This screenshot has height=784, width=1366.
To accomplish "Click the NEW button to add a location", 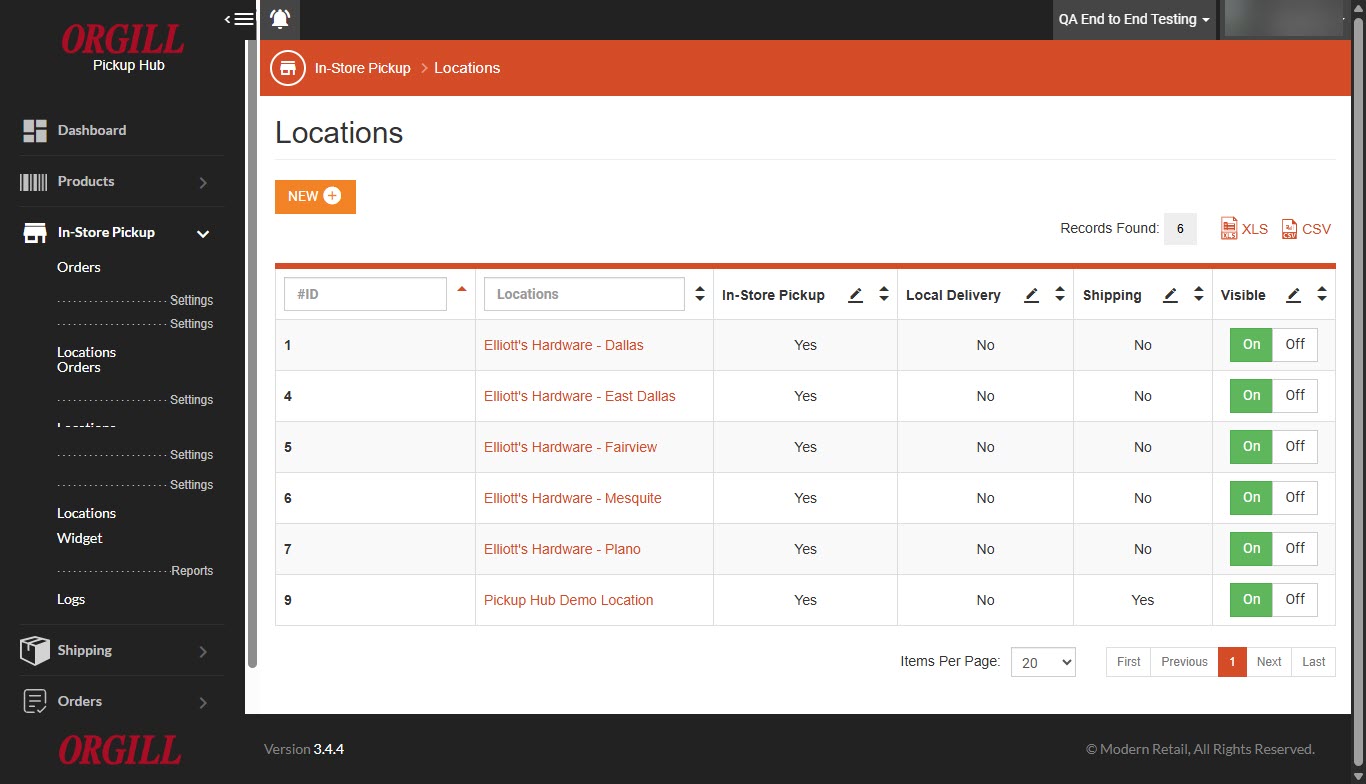I will pos(315,197).
